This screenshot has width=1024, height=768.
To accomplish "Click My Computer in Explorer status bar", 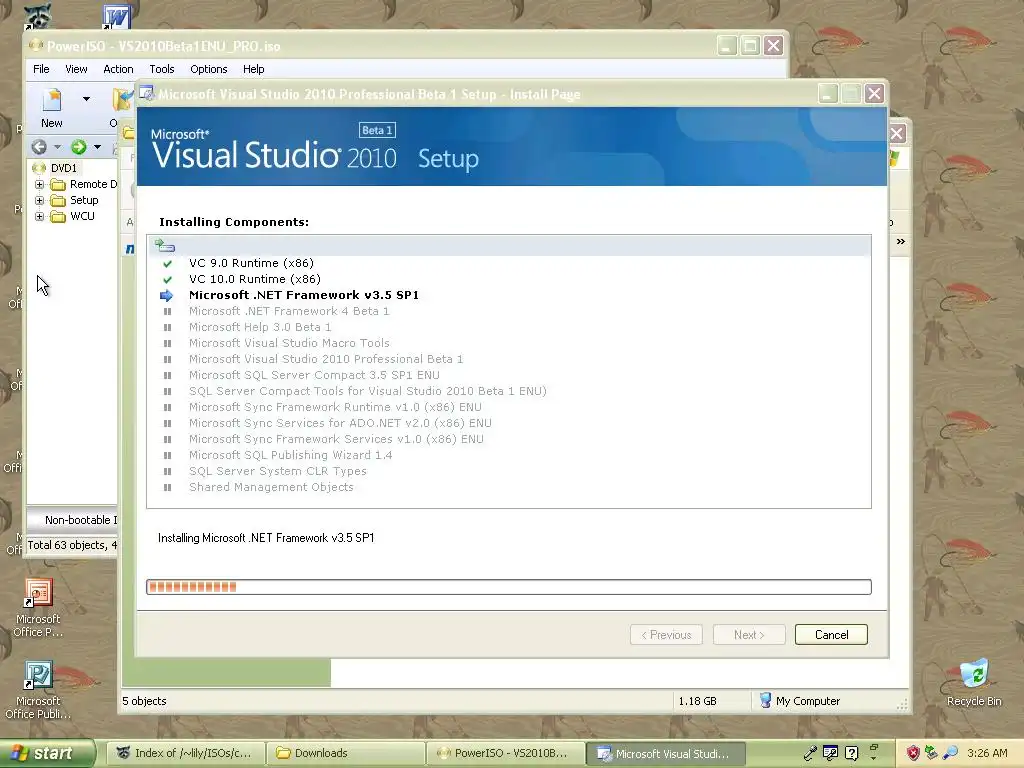I will click(799, 701).
